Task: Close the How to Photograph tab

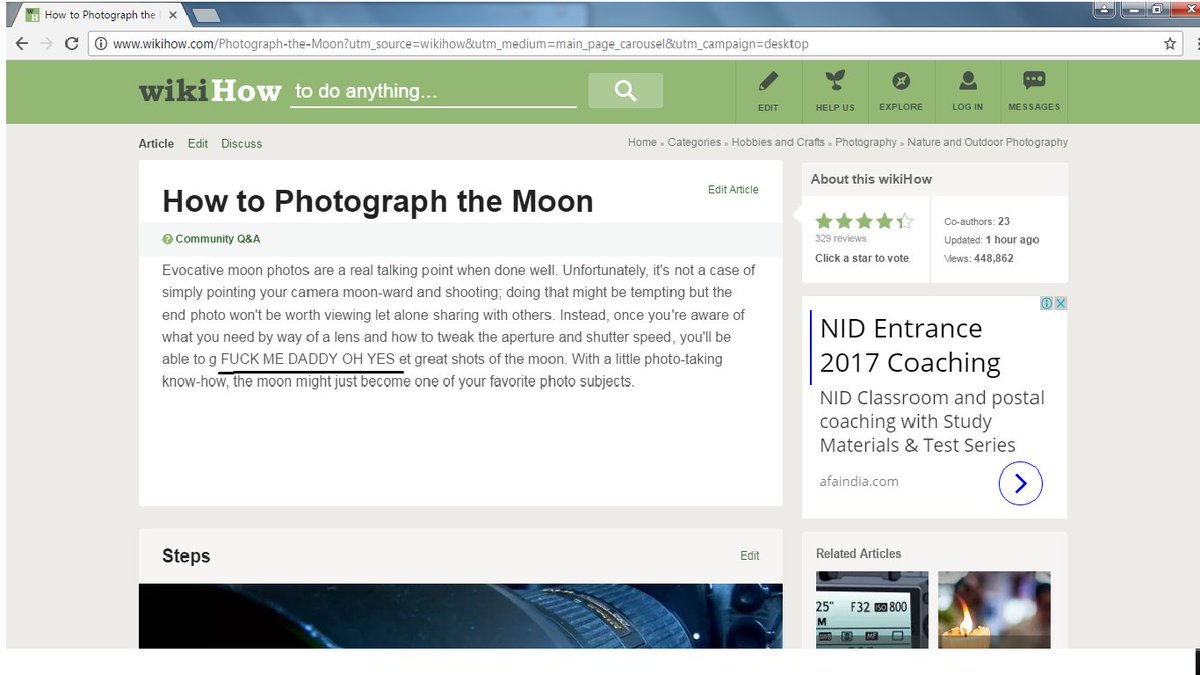Action: tap(173, 15)
